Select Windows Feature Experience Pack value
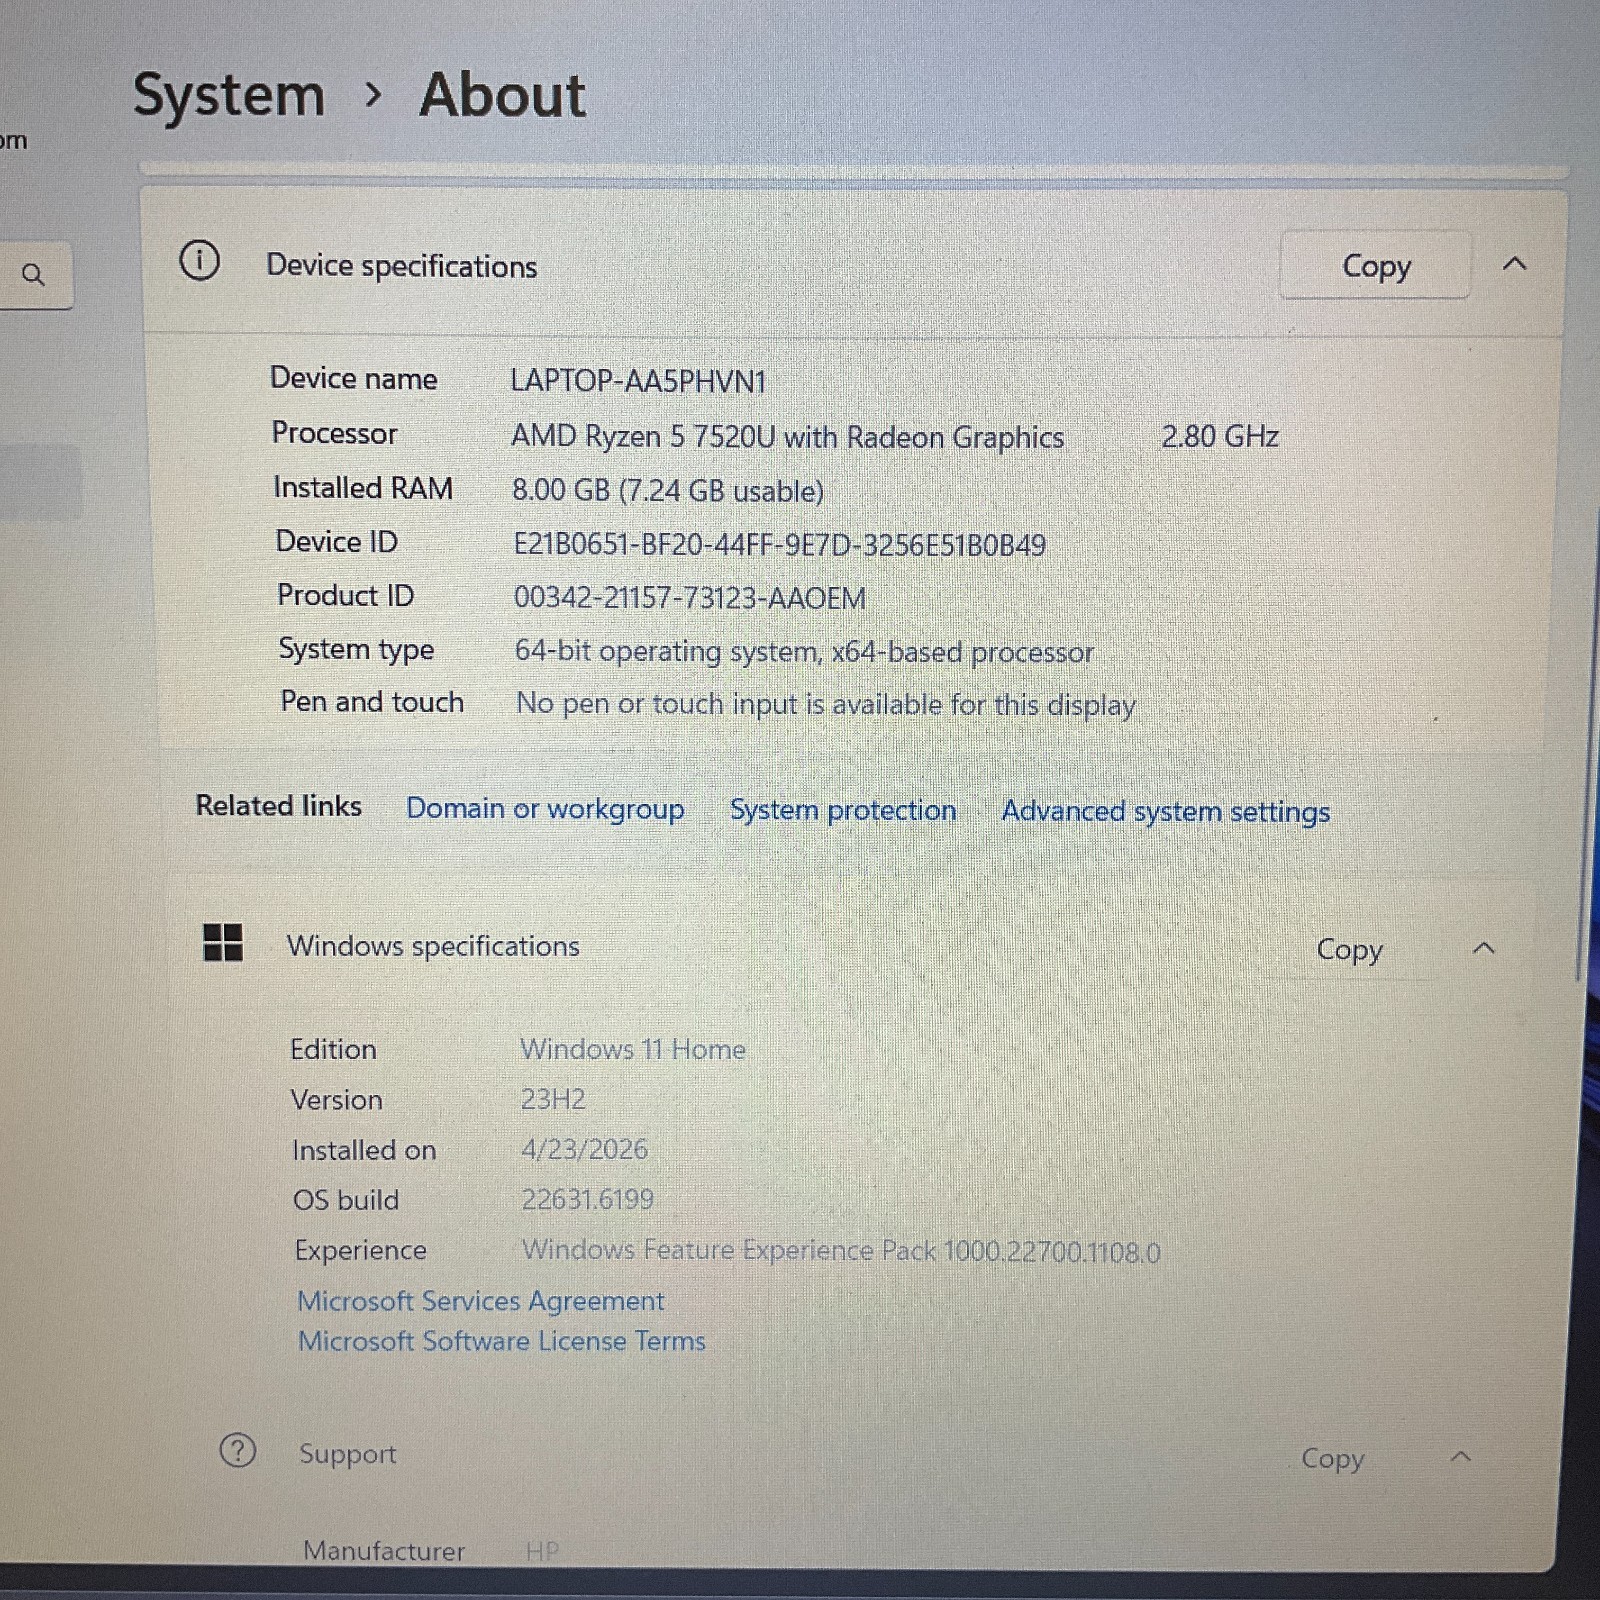Screen dimensions: 1600x1600 pos(841,1250)
